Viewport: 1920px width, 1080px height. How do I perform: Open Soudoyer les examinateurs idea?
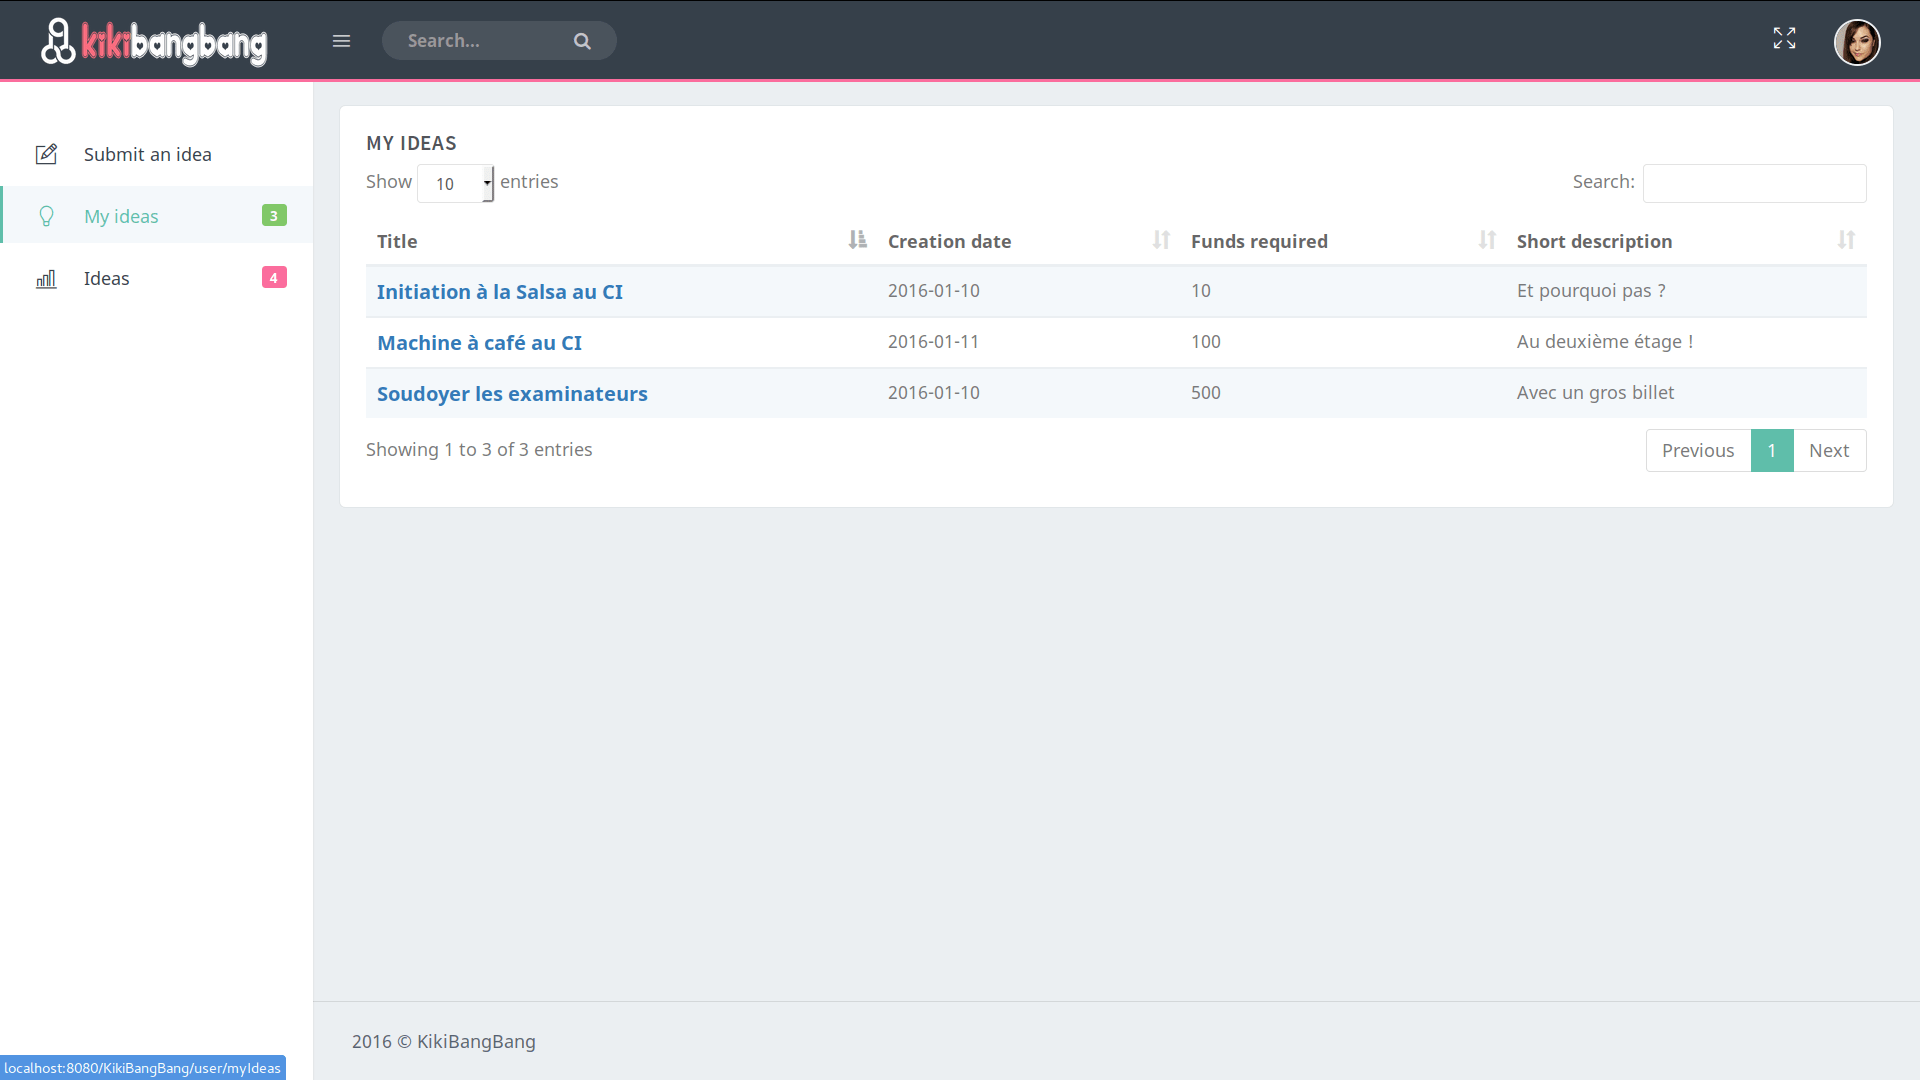[512, 394]
